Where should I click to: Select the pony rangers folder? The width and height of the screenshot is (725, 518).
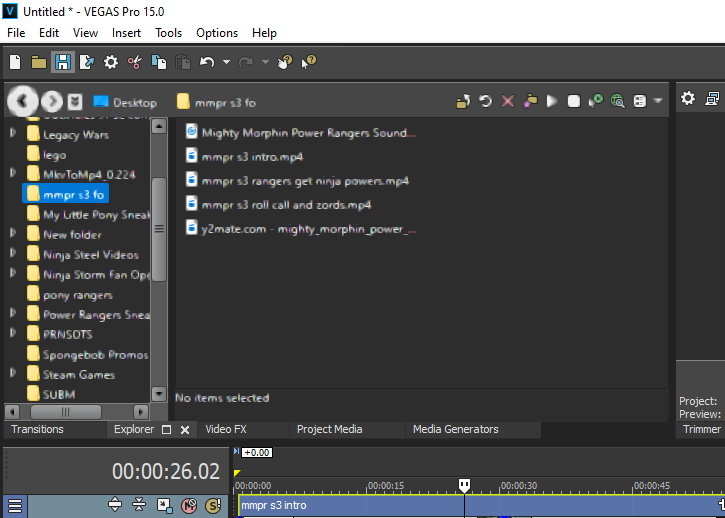point(70,295)
